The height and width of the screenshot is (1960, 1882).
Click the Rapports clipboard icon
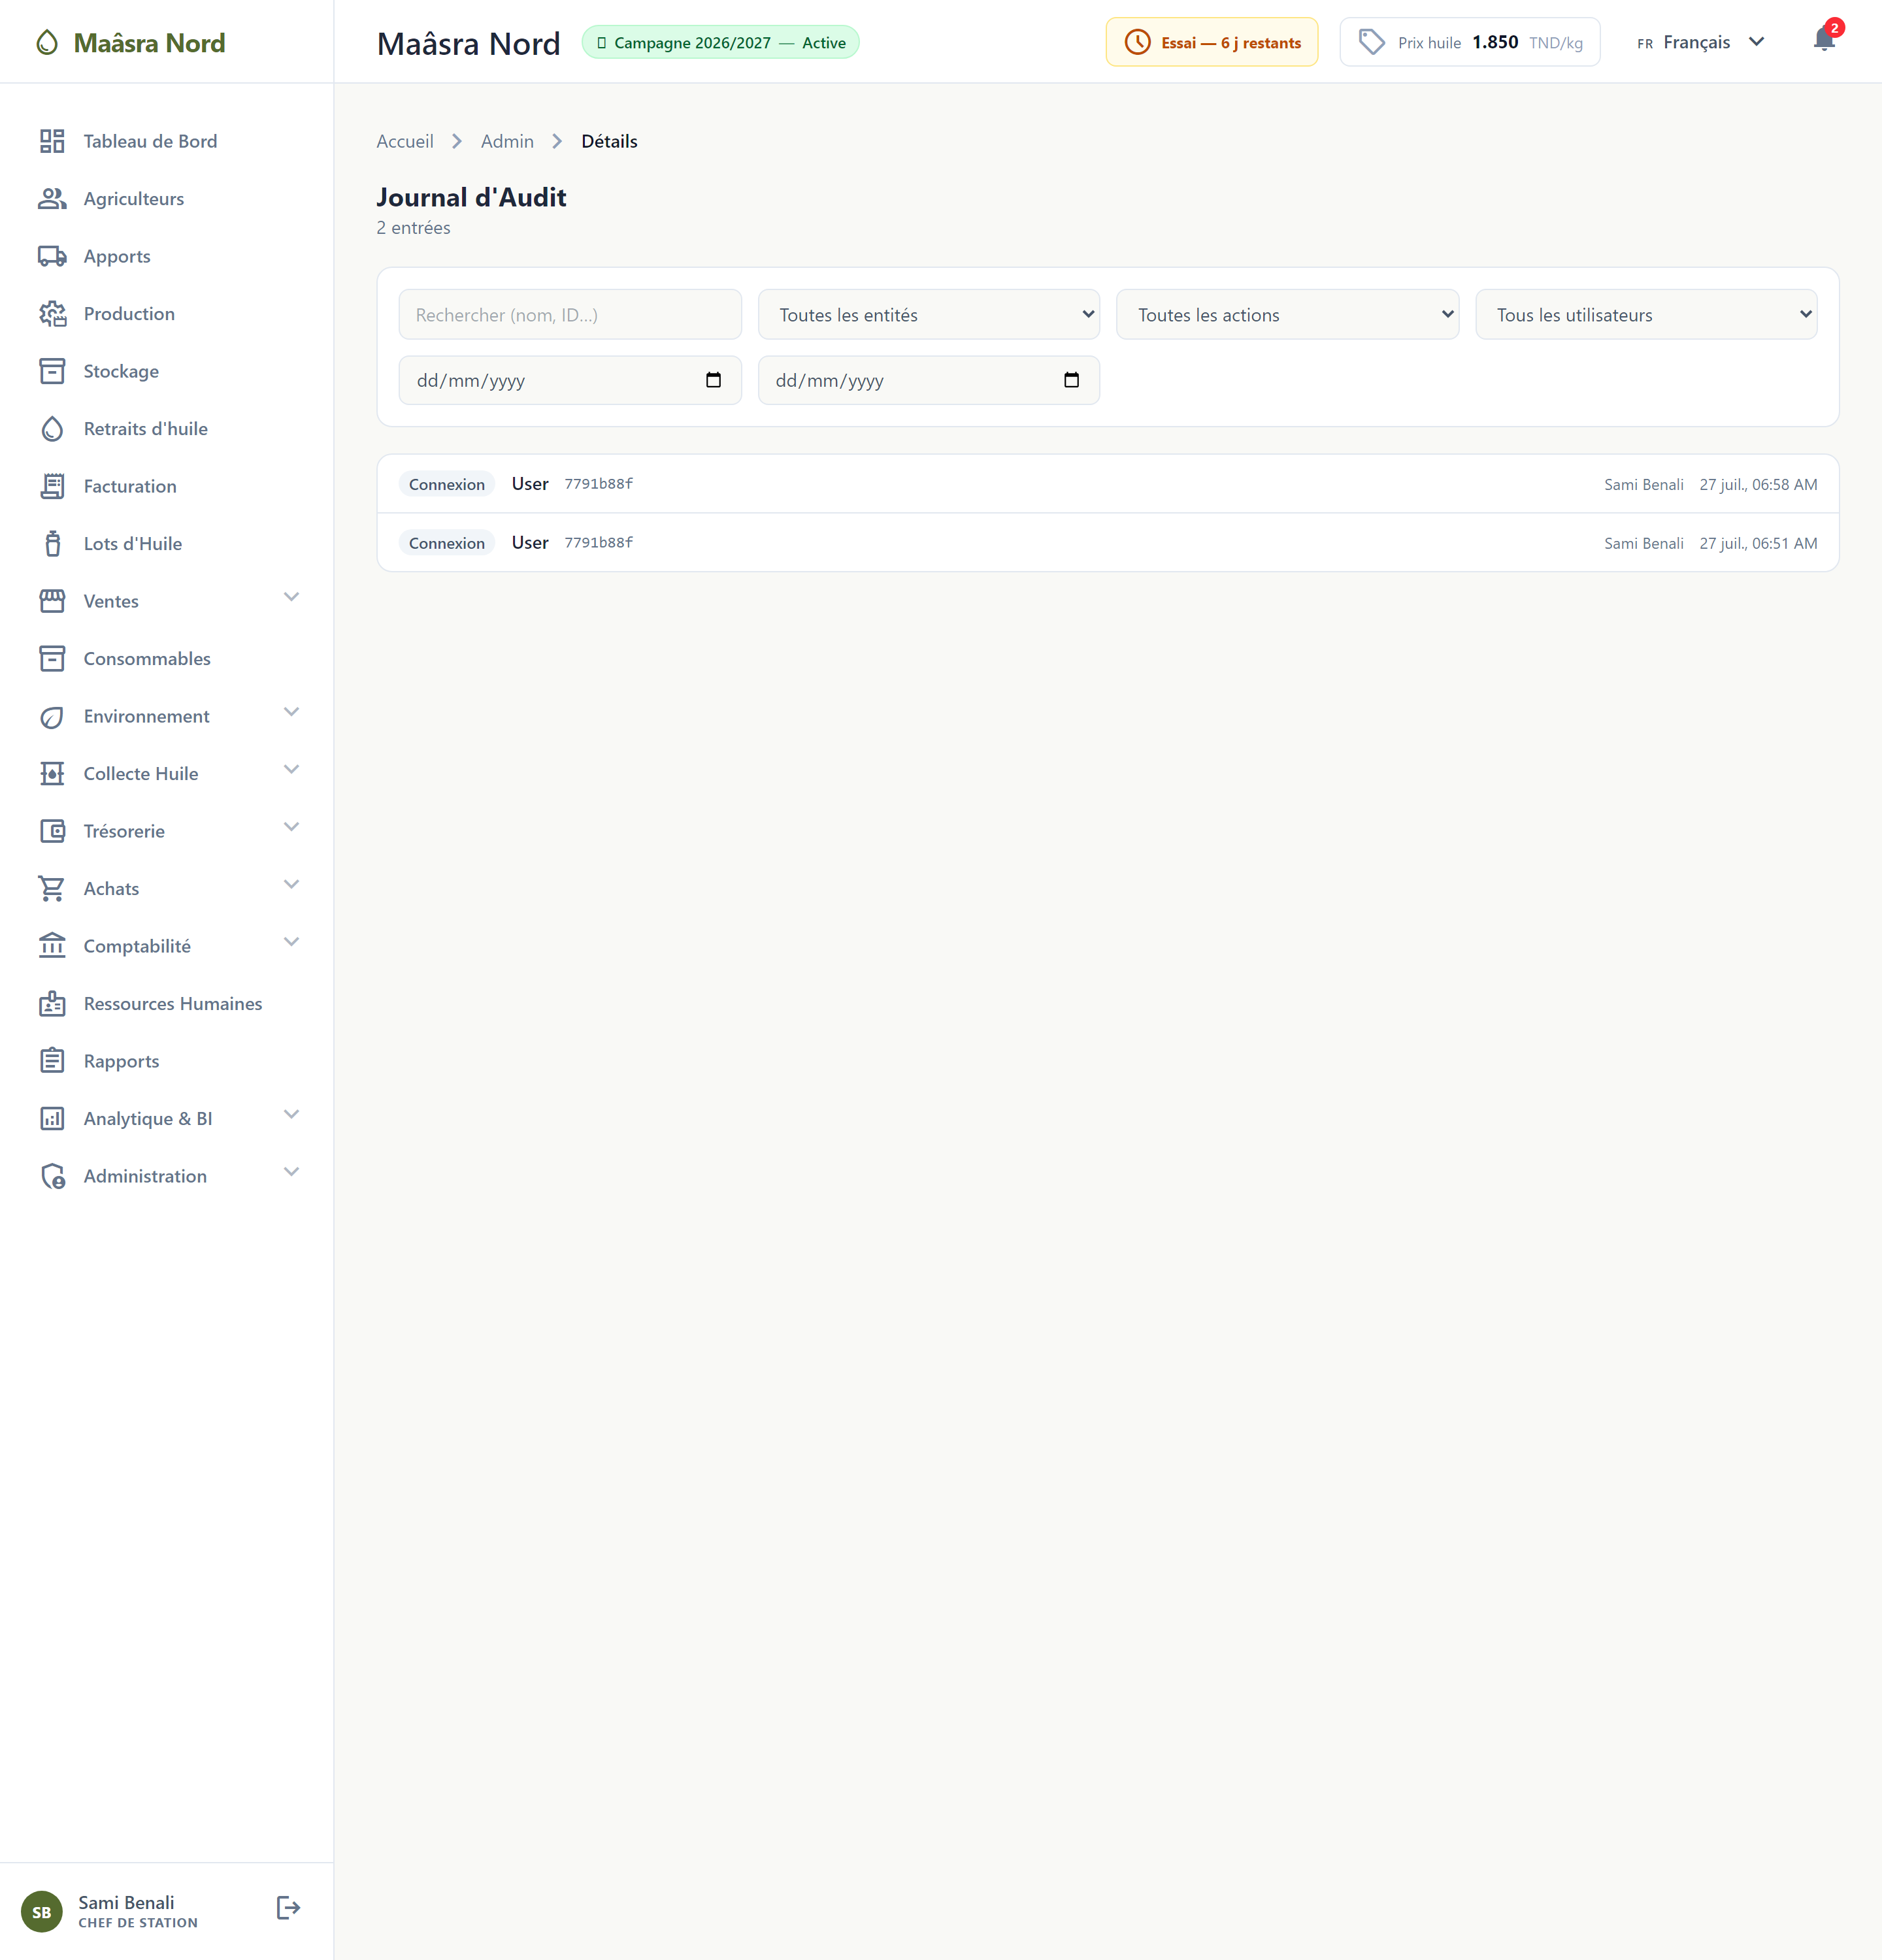[x=52, y=1061]
